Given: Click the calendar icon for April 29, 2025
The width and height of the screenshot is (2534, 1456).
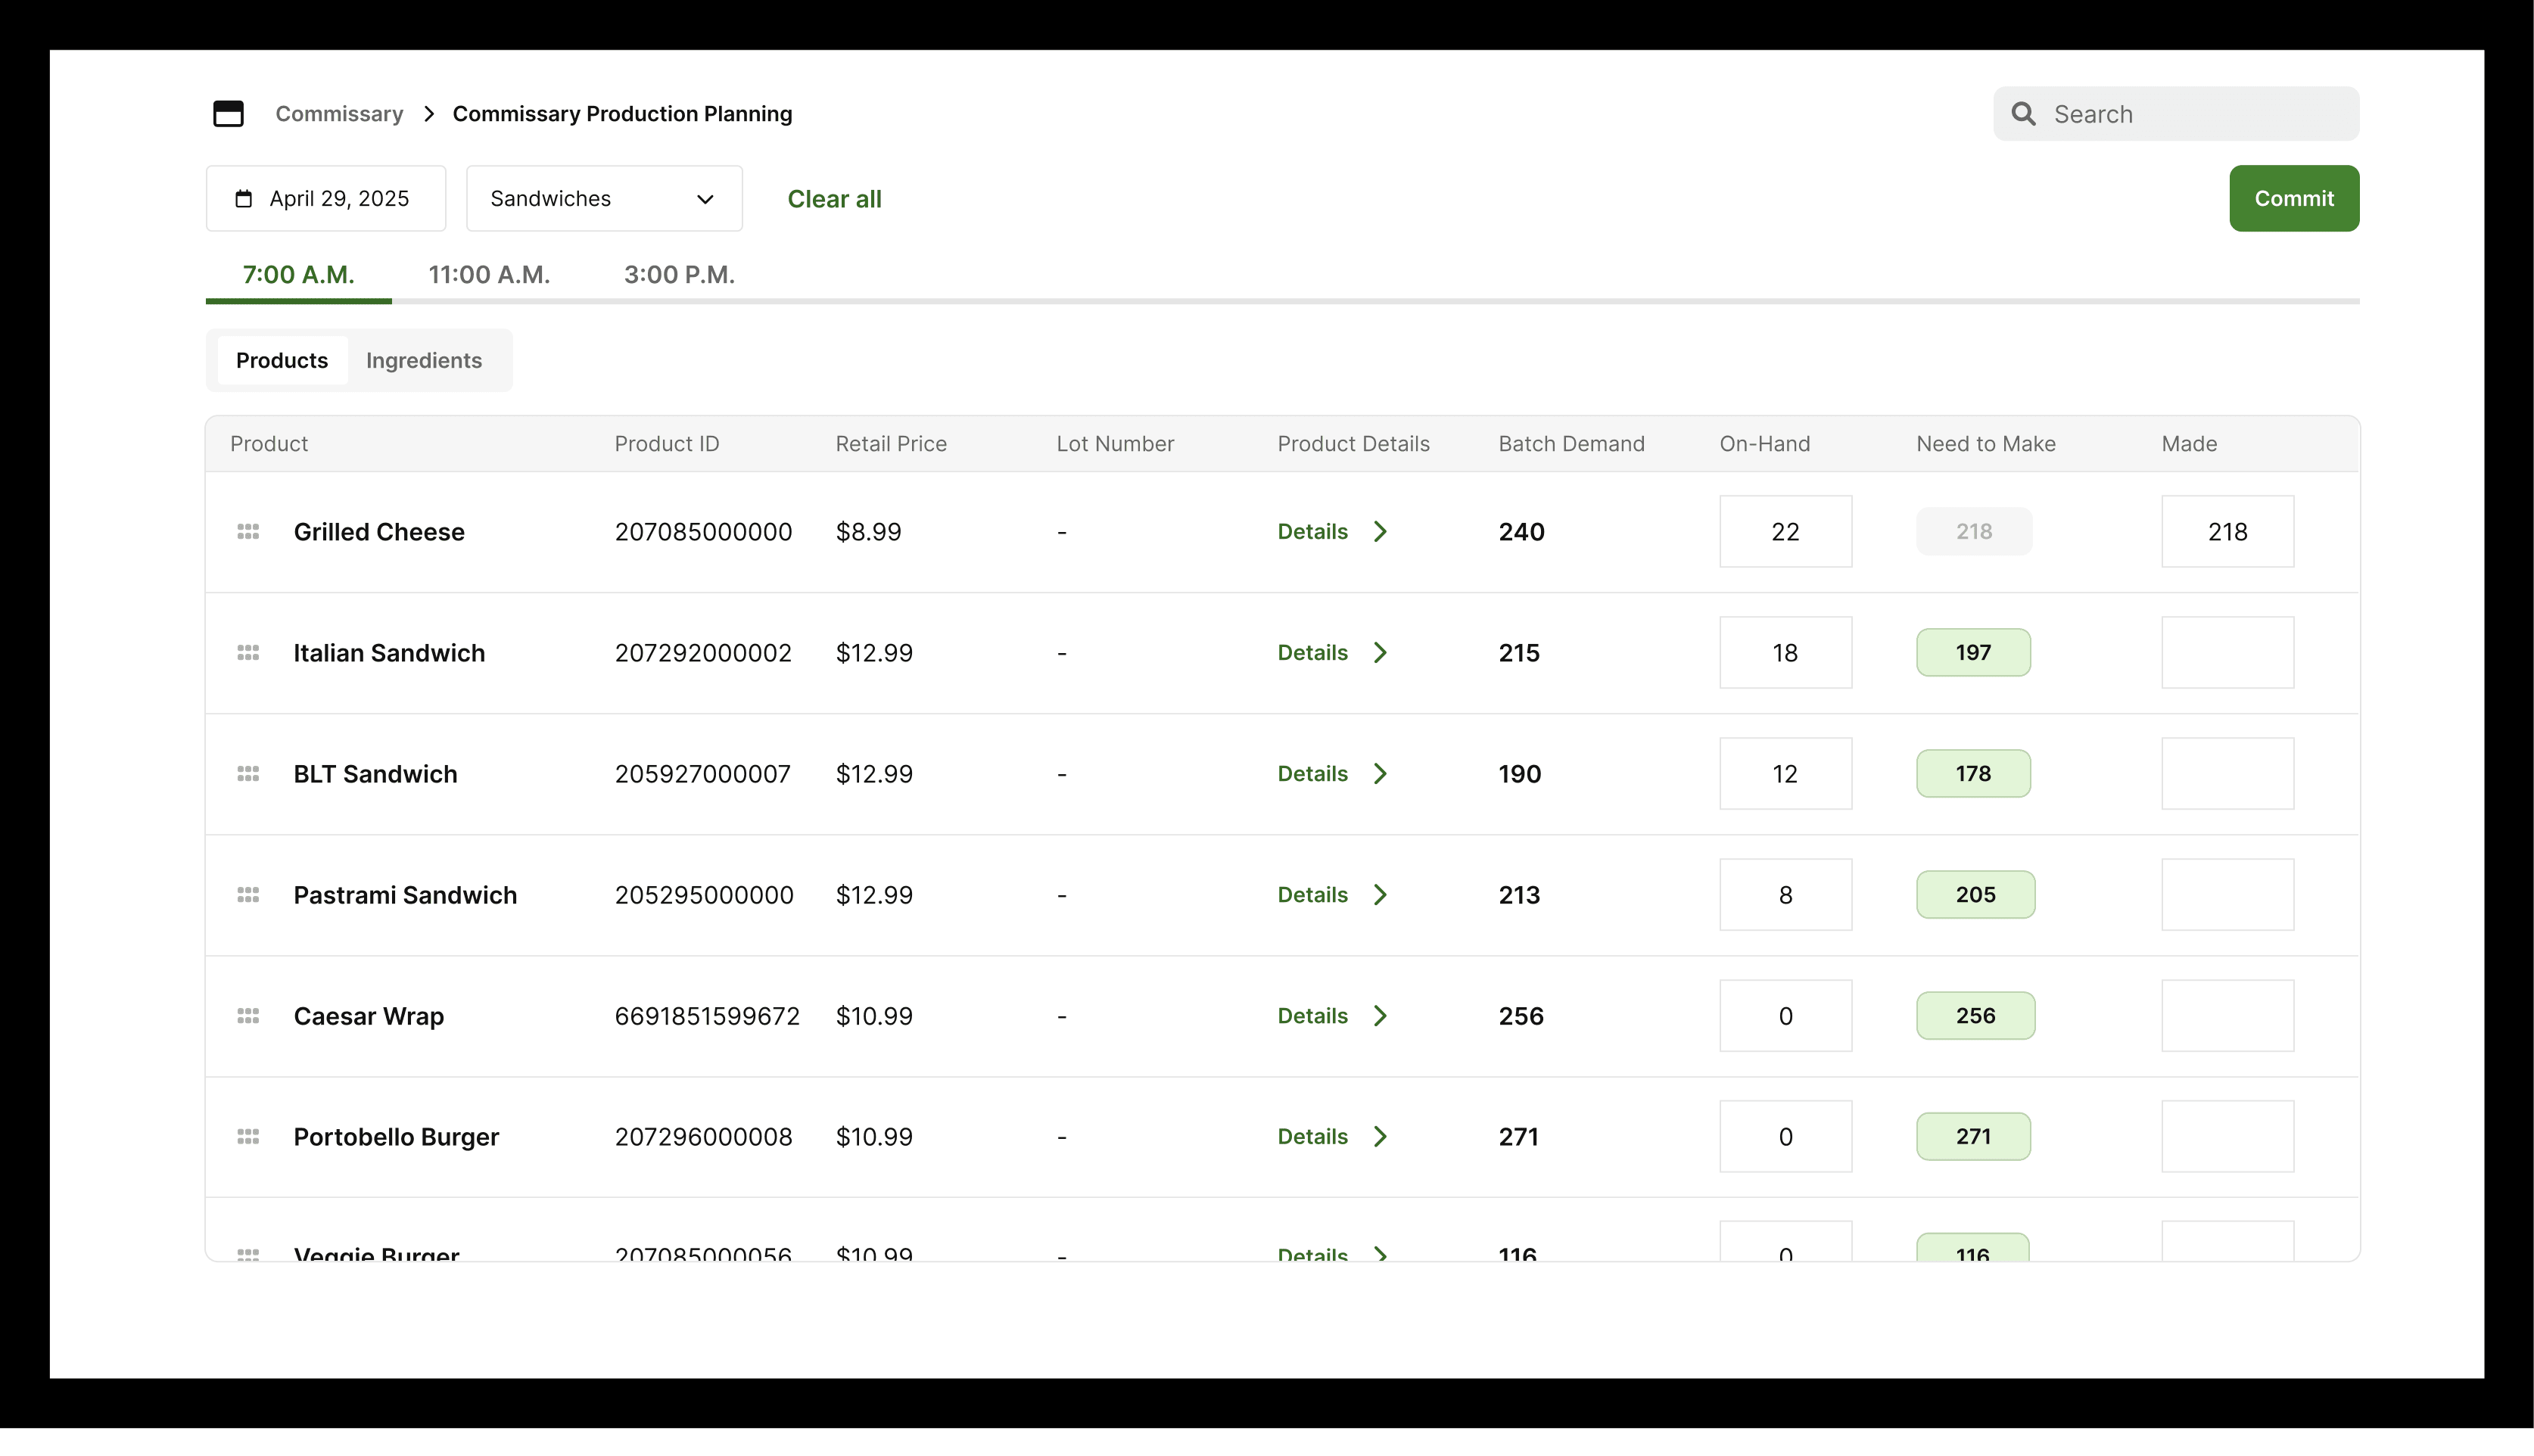Looking at the screenshot, I should (243, 199).
